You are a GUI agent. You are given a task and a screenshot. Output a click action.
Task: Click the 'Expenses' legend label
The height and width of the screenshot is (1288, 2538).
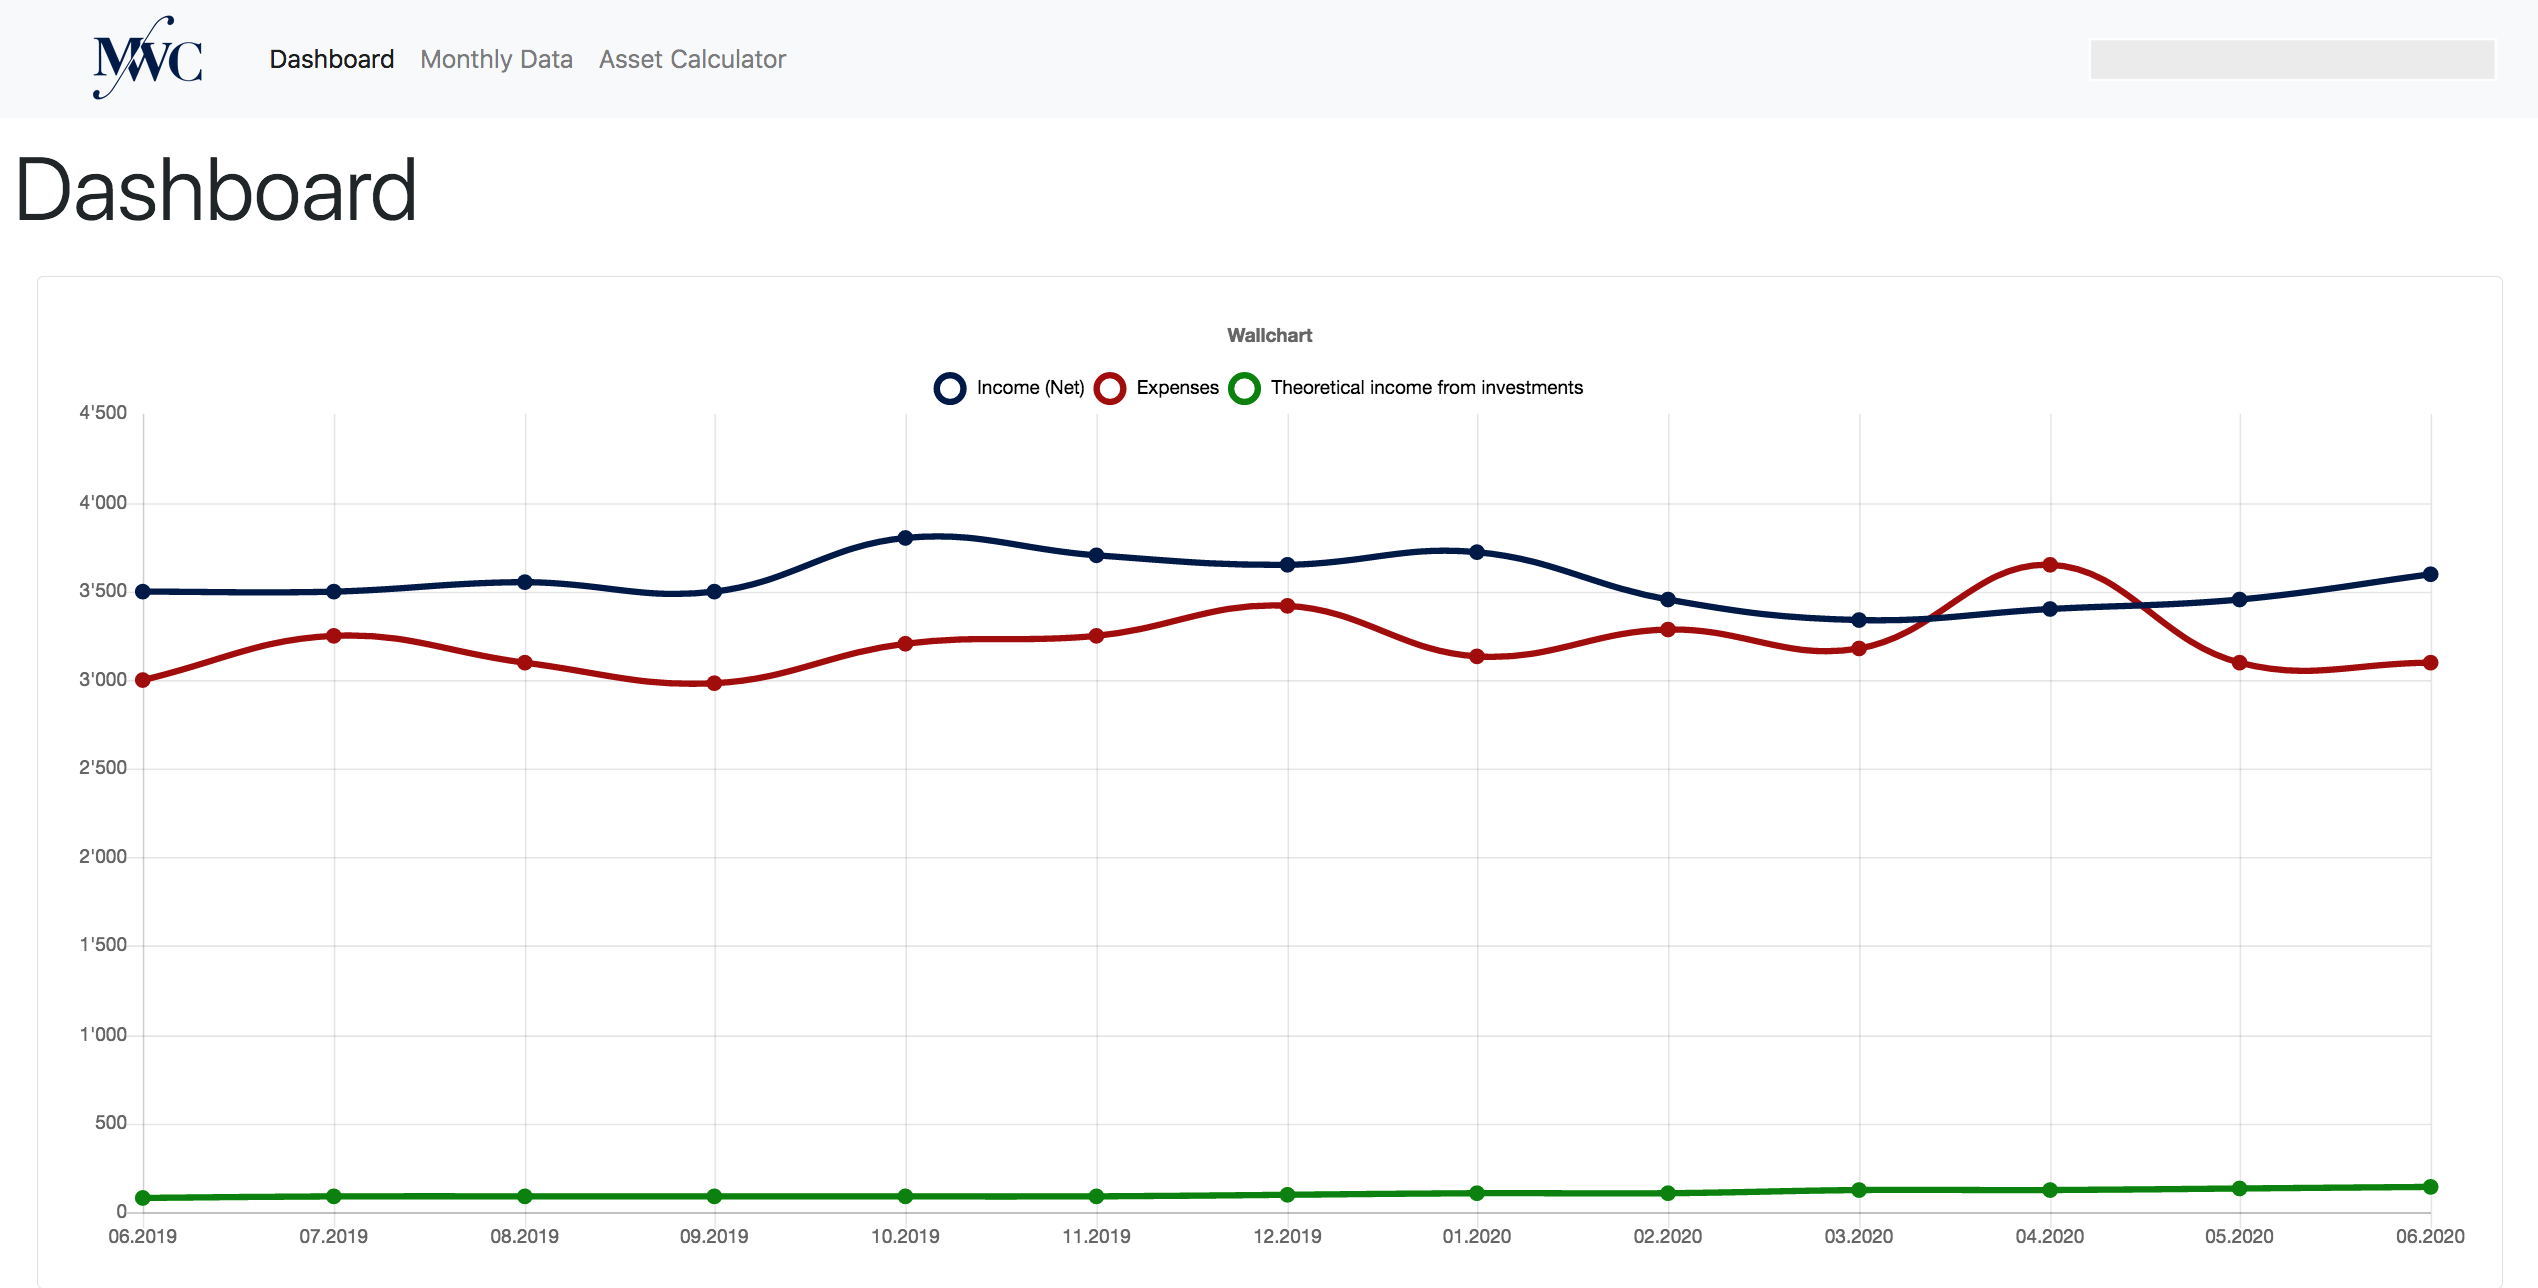pyautogui.click(x=1177, y=388)
